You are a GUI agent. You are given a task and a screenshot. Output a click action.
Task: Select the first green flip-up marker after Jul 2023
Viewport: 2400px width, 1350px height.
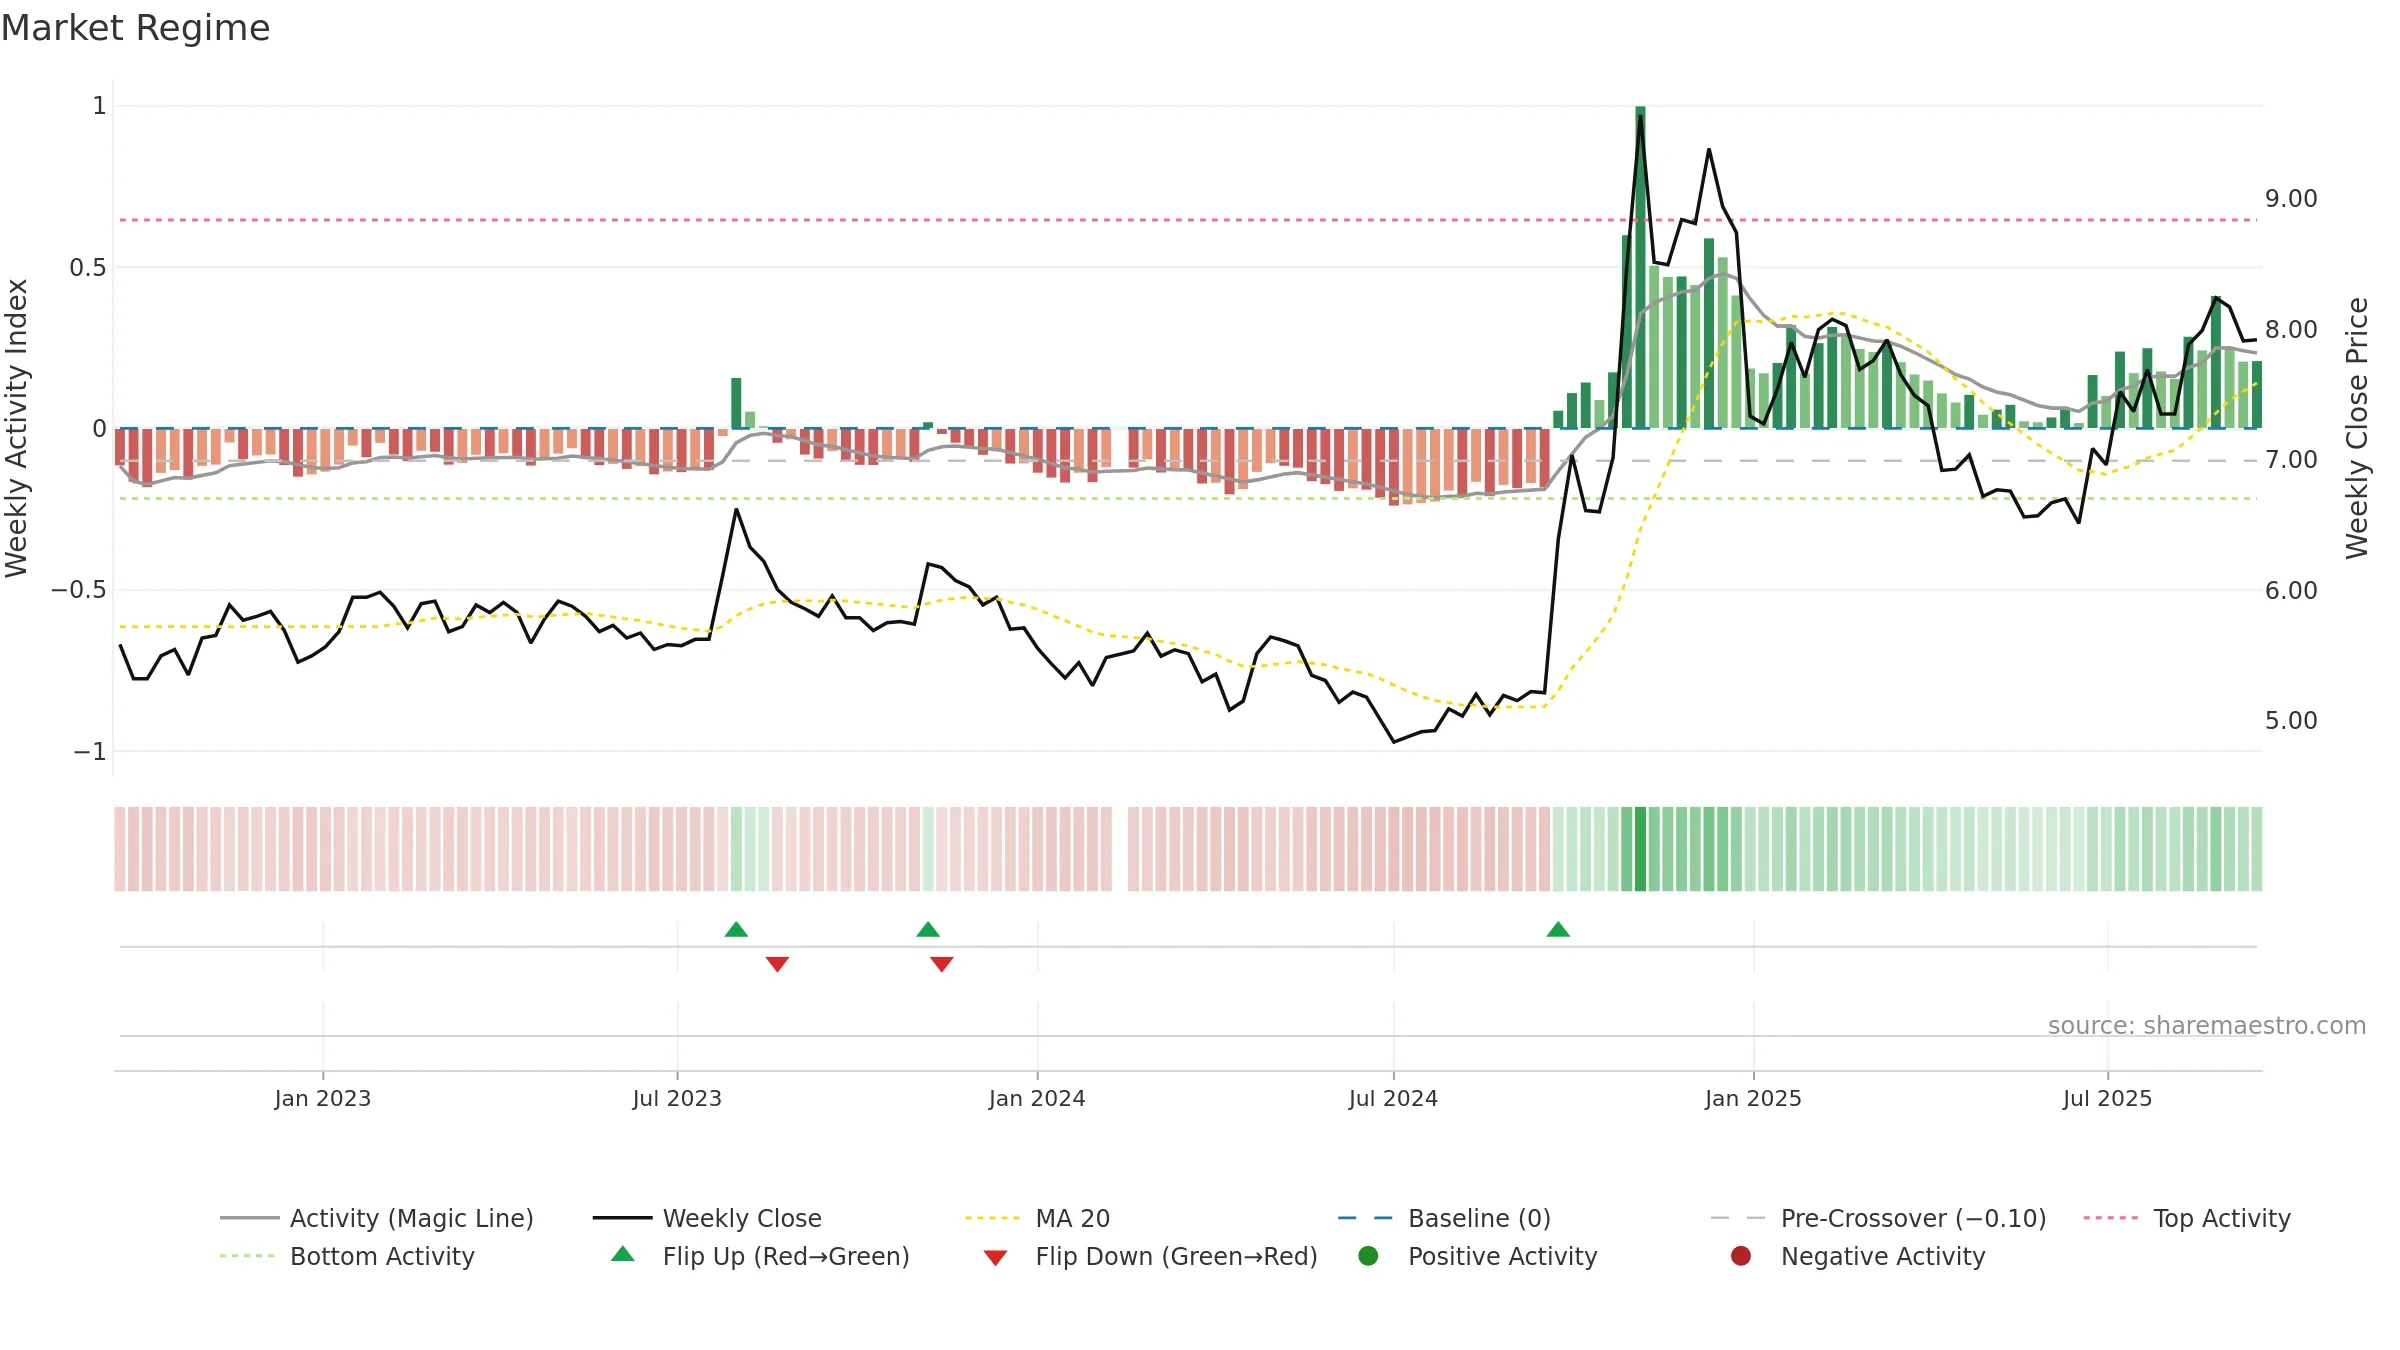coord(736,929)
